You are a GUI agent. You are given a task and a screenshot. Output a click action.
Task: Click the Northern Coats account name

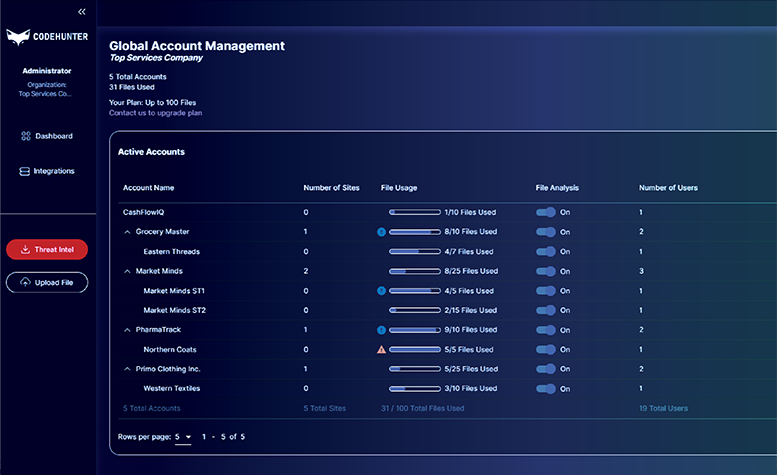pos(170,349)
